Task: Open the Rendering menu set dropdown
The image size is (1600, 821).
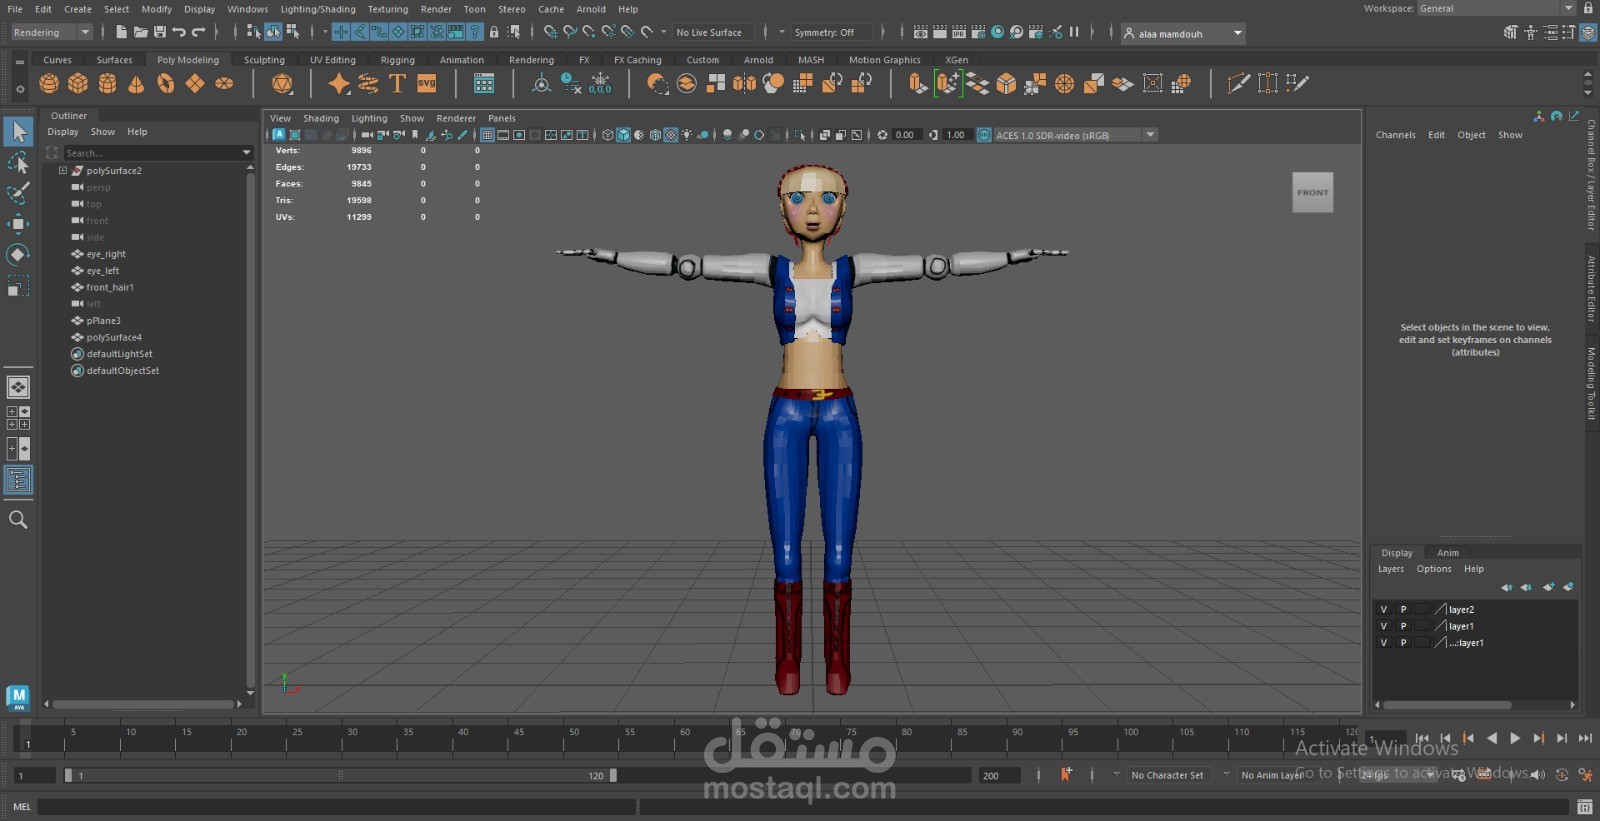Action: 51,33
